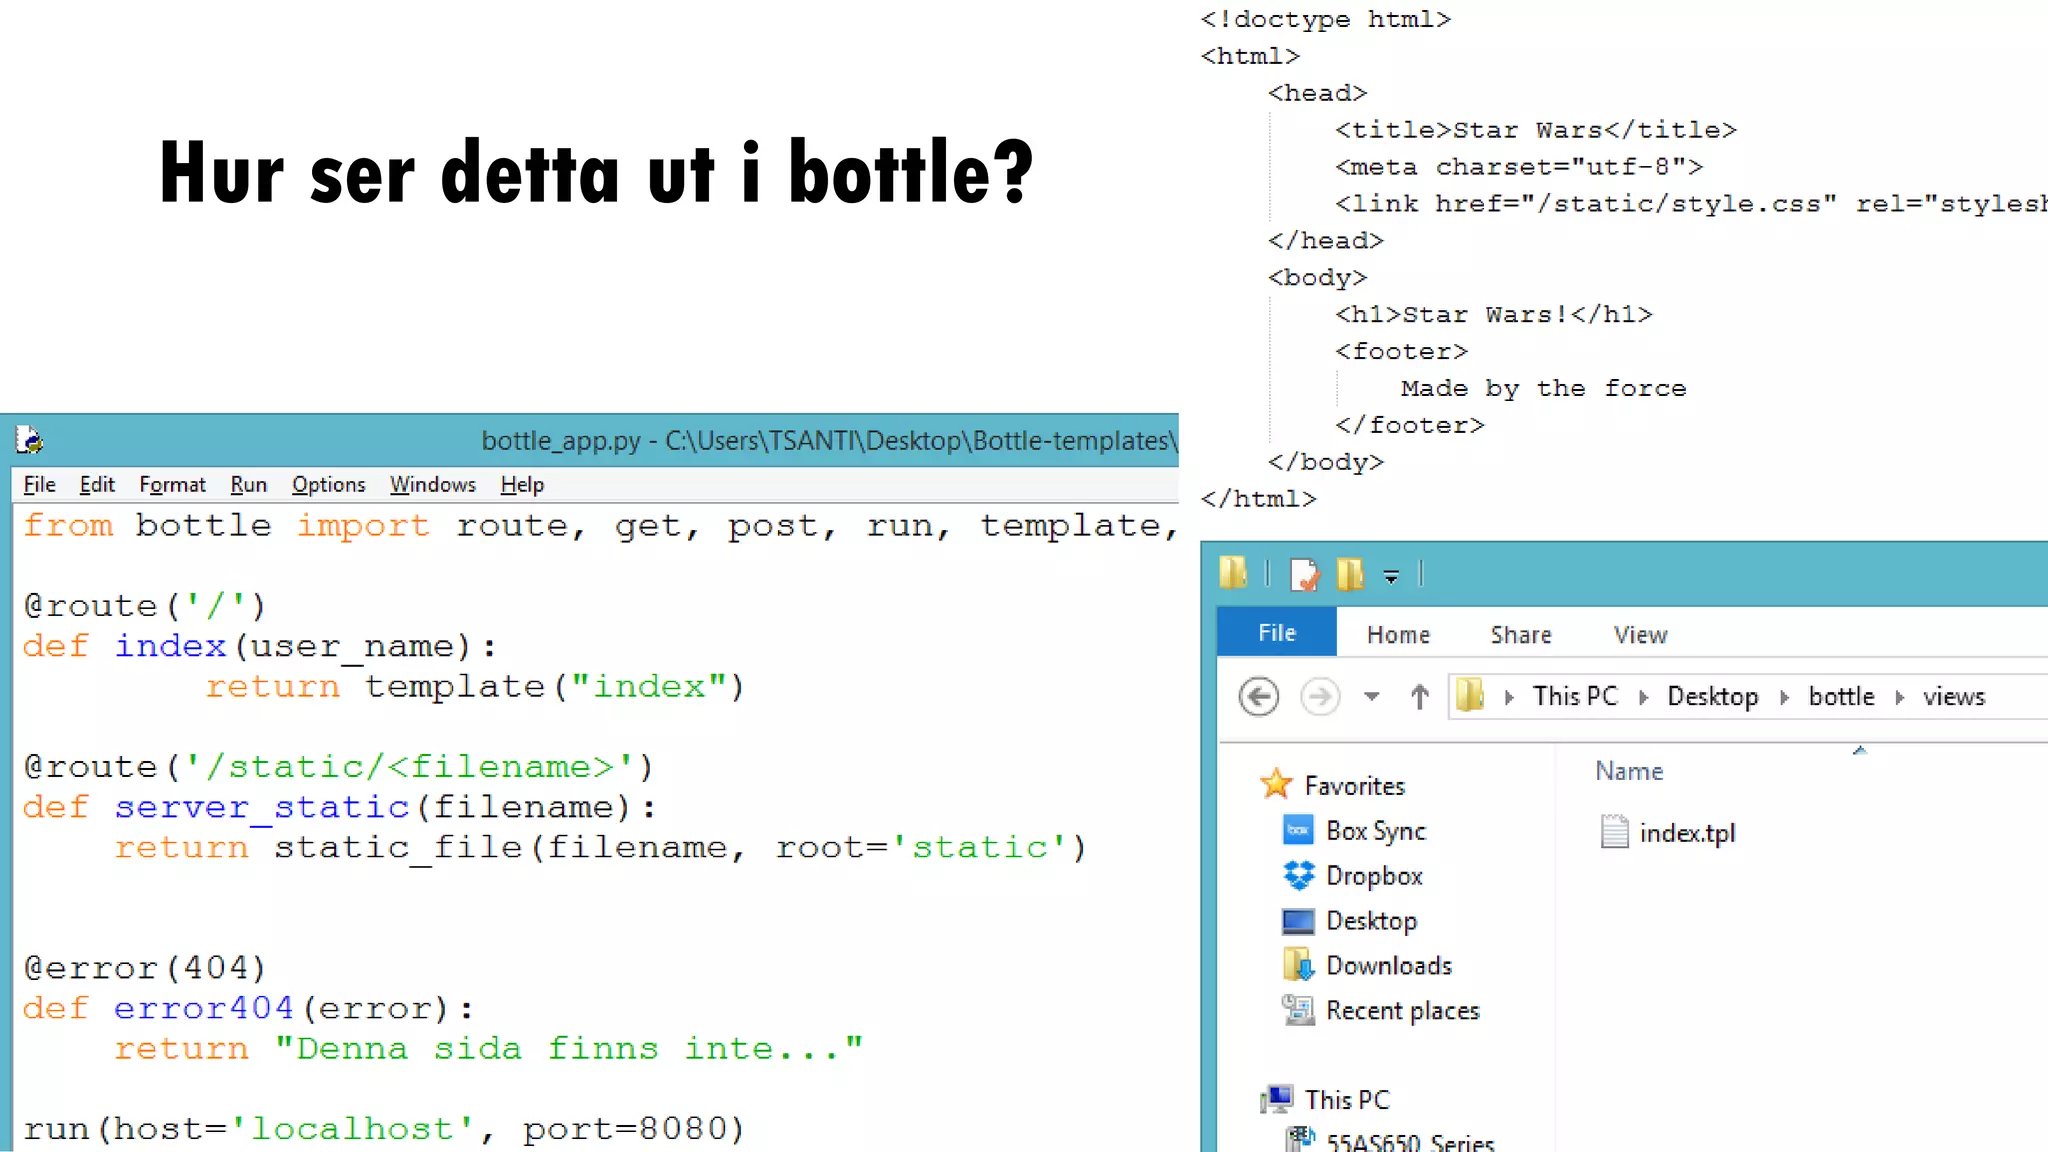This screenshot has height=1152, width=2048.
Task: Click the IDLE Python icon in title bar
Action: coord(29,440)
